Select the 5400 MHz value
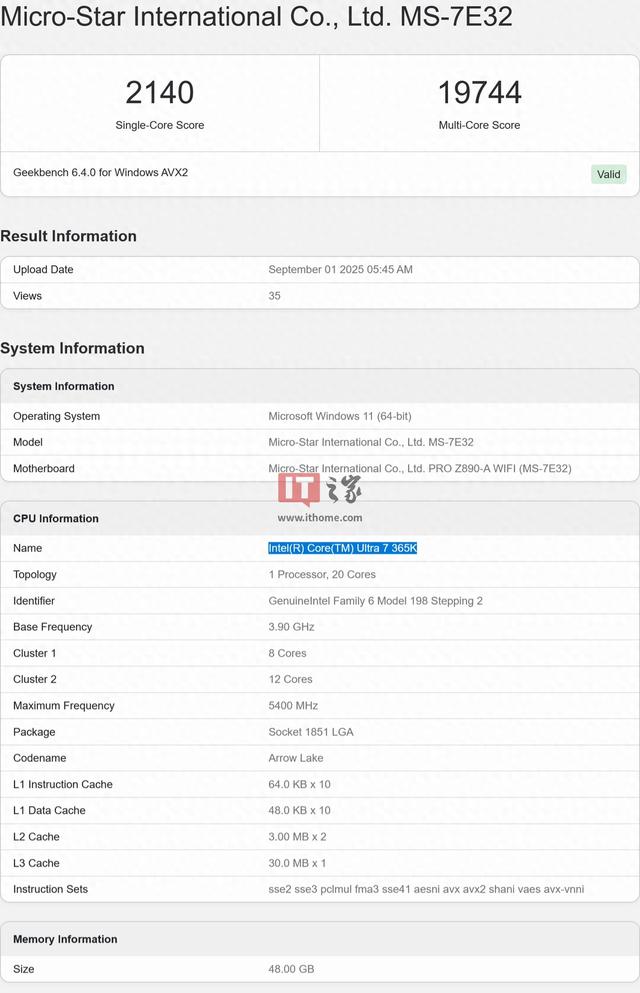Viewport: 640px width, 993px height. (293, 705)
